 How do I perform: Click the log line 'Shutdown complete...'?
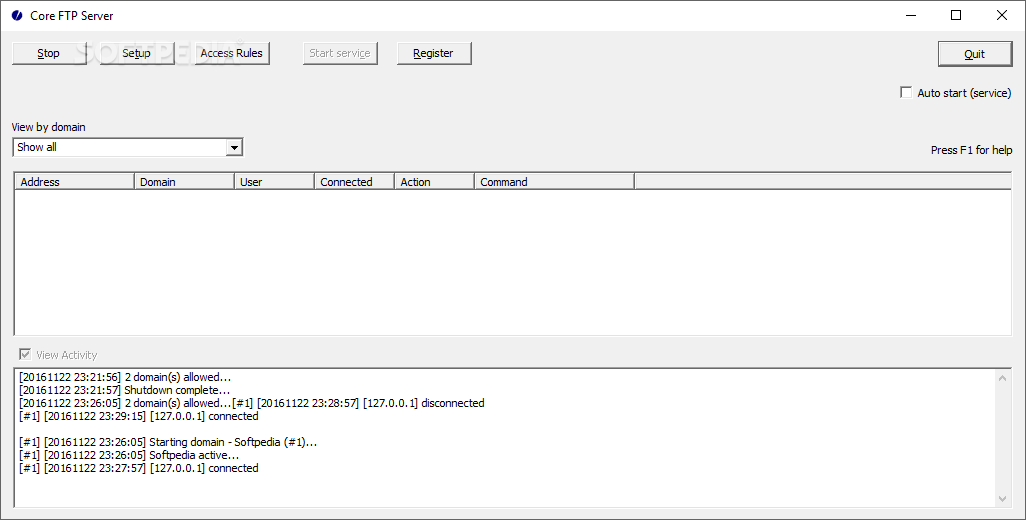click(125, 390)
